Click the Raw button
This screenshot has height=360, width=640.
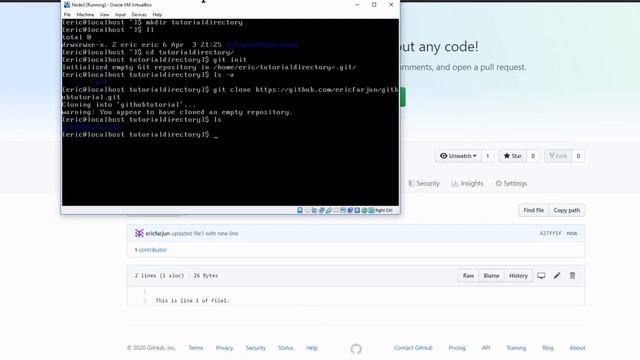(x=468, y=276)
